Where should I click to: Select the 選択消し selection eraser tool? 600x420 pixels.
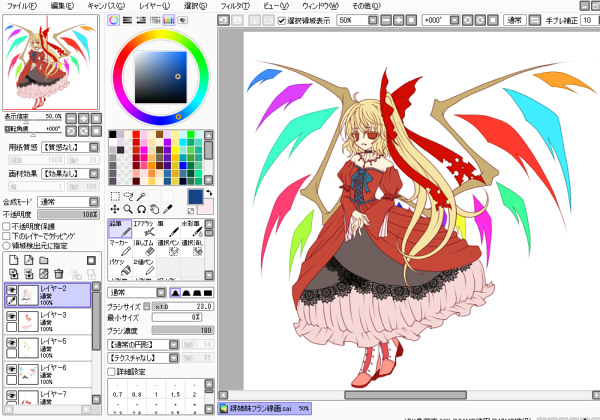click(192, 248)
